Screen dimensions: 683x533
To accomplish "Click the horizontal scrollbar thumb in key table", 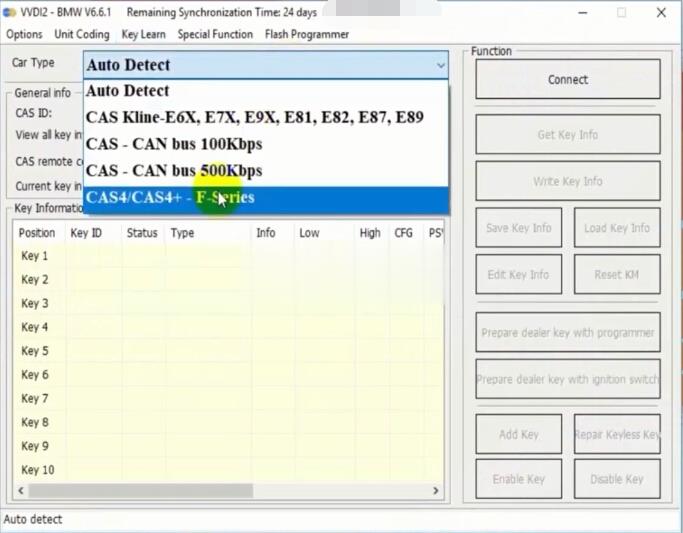I will tap(141, 491).
